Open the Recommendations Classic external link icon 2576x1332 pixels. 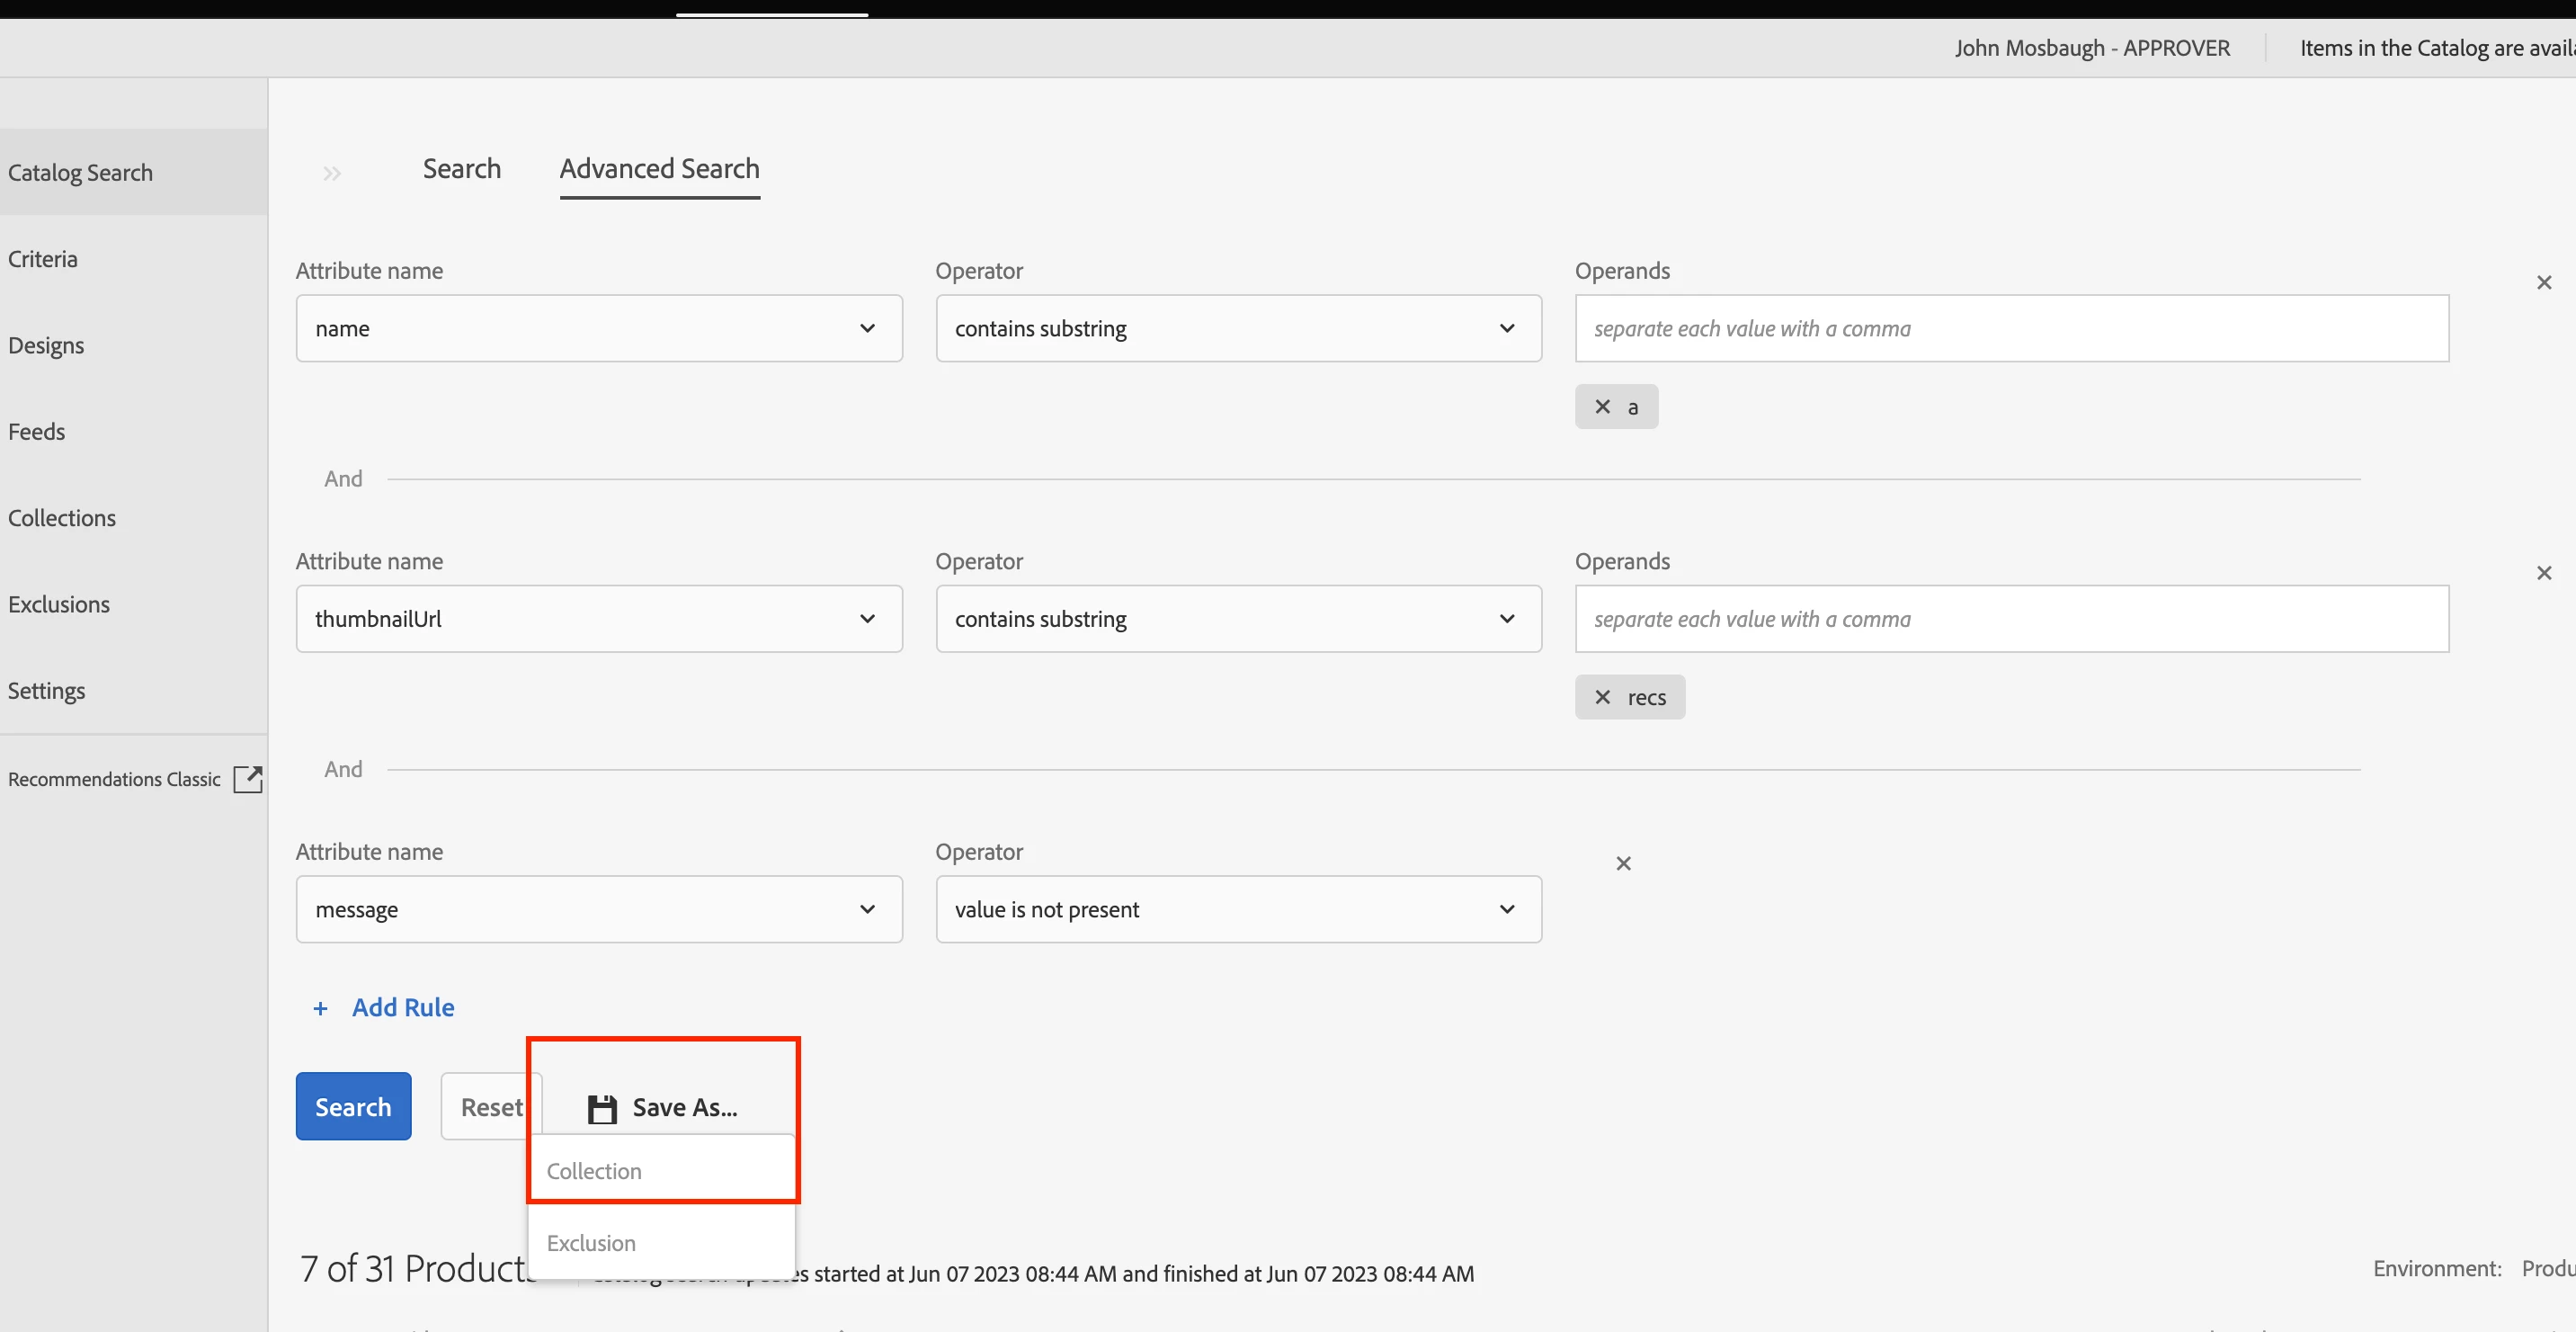(x=247, y=779)
